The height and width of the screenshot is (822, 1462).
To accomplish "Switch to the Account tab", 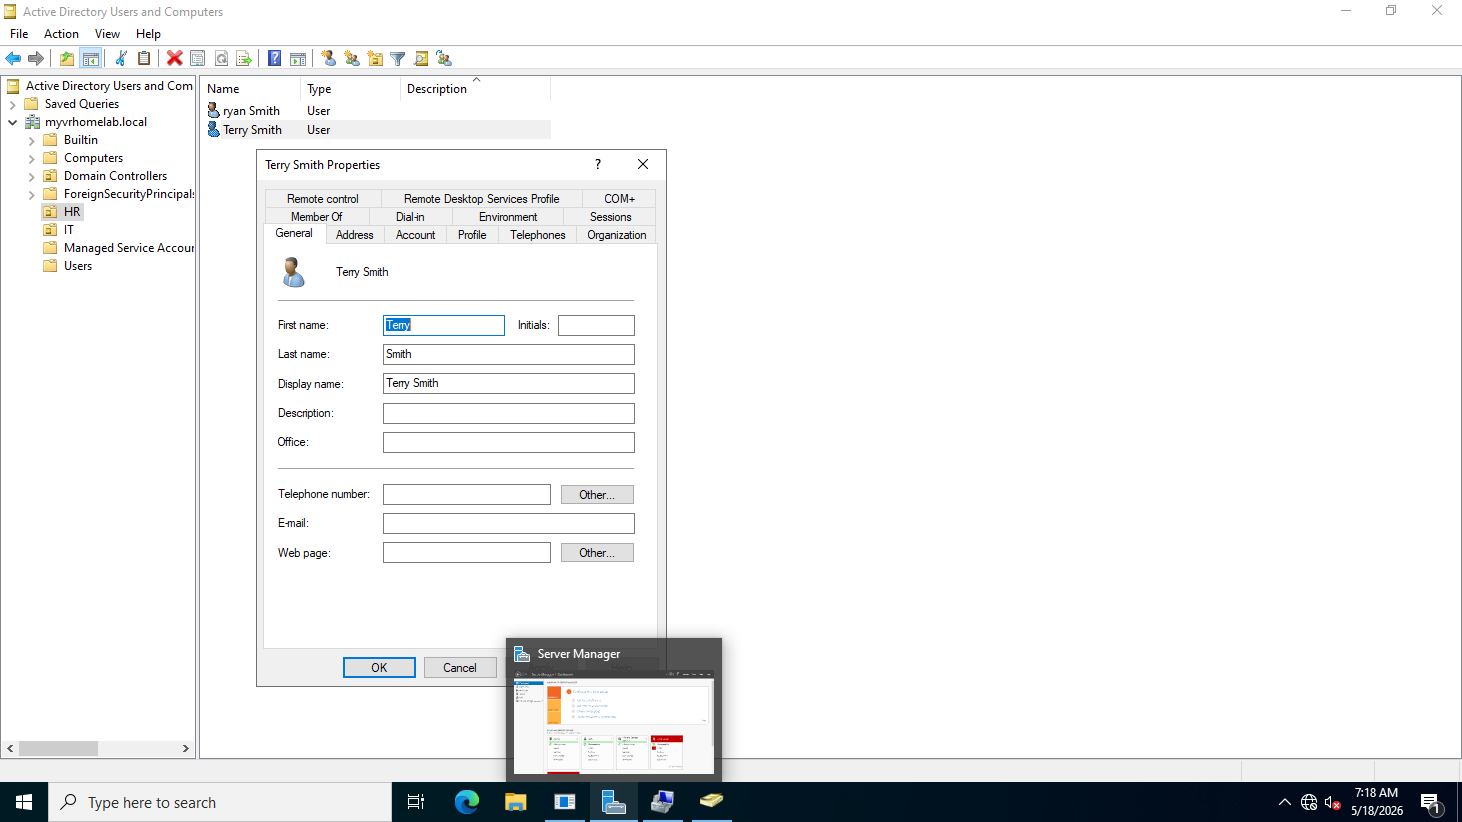I will pyautogui.click(x=415, y=235).
